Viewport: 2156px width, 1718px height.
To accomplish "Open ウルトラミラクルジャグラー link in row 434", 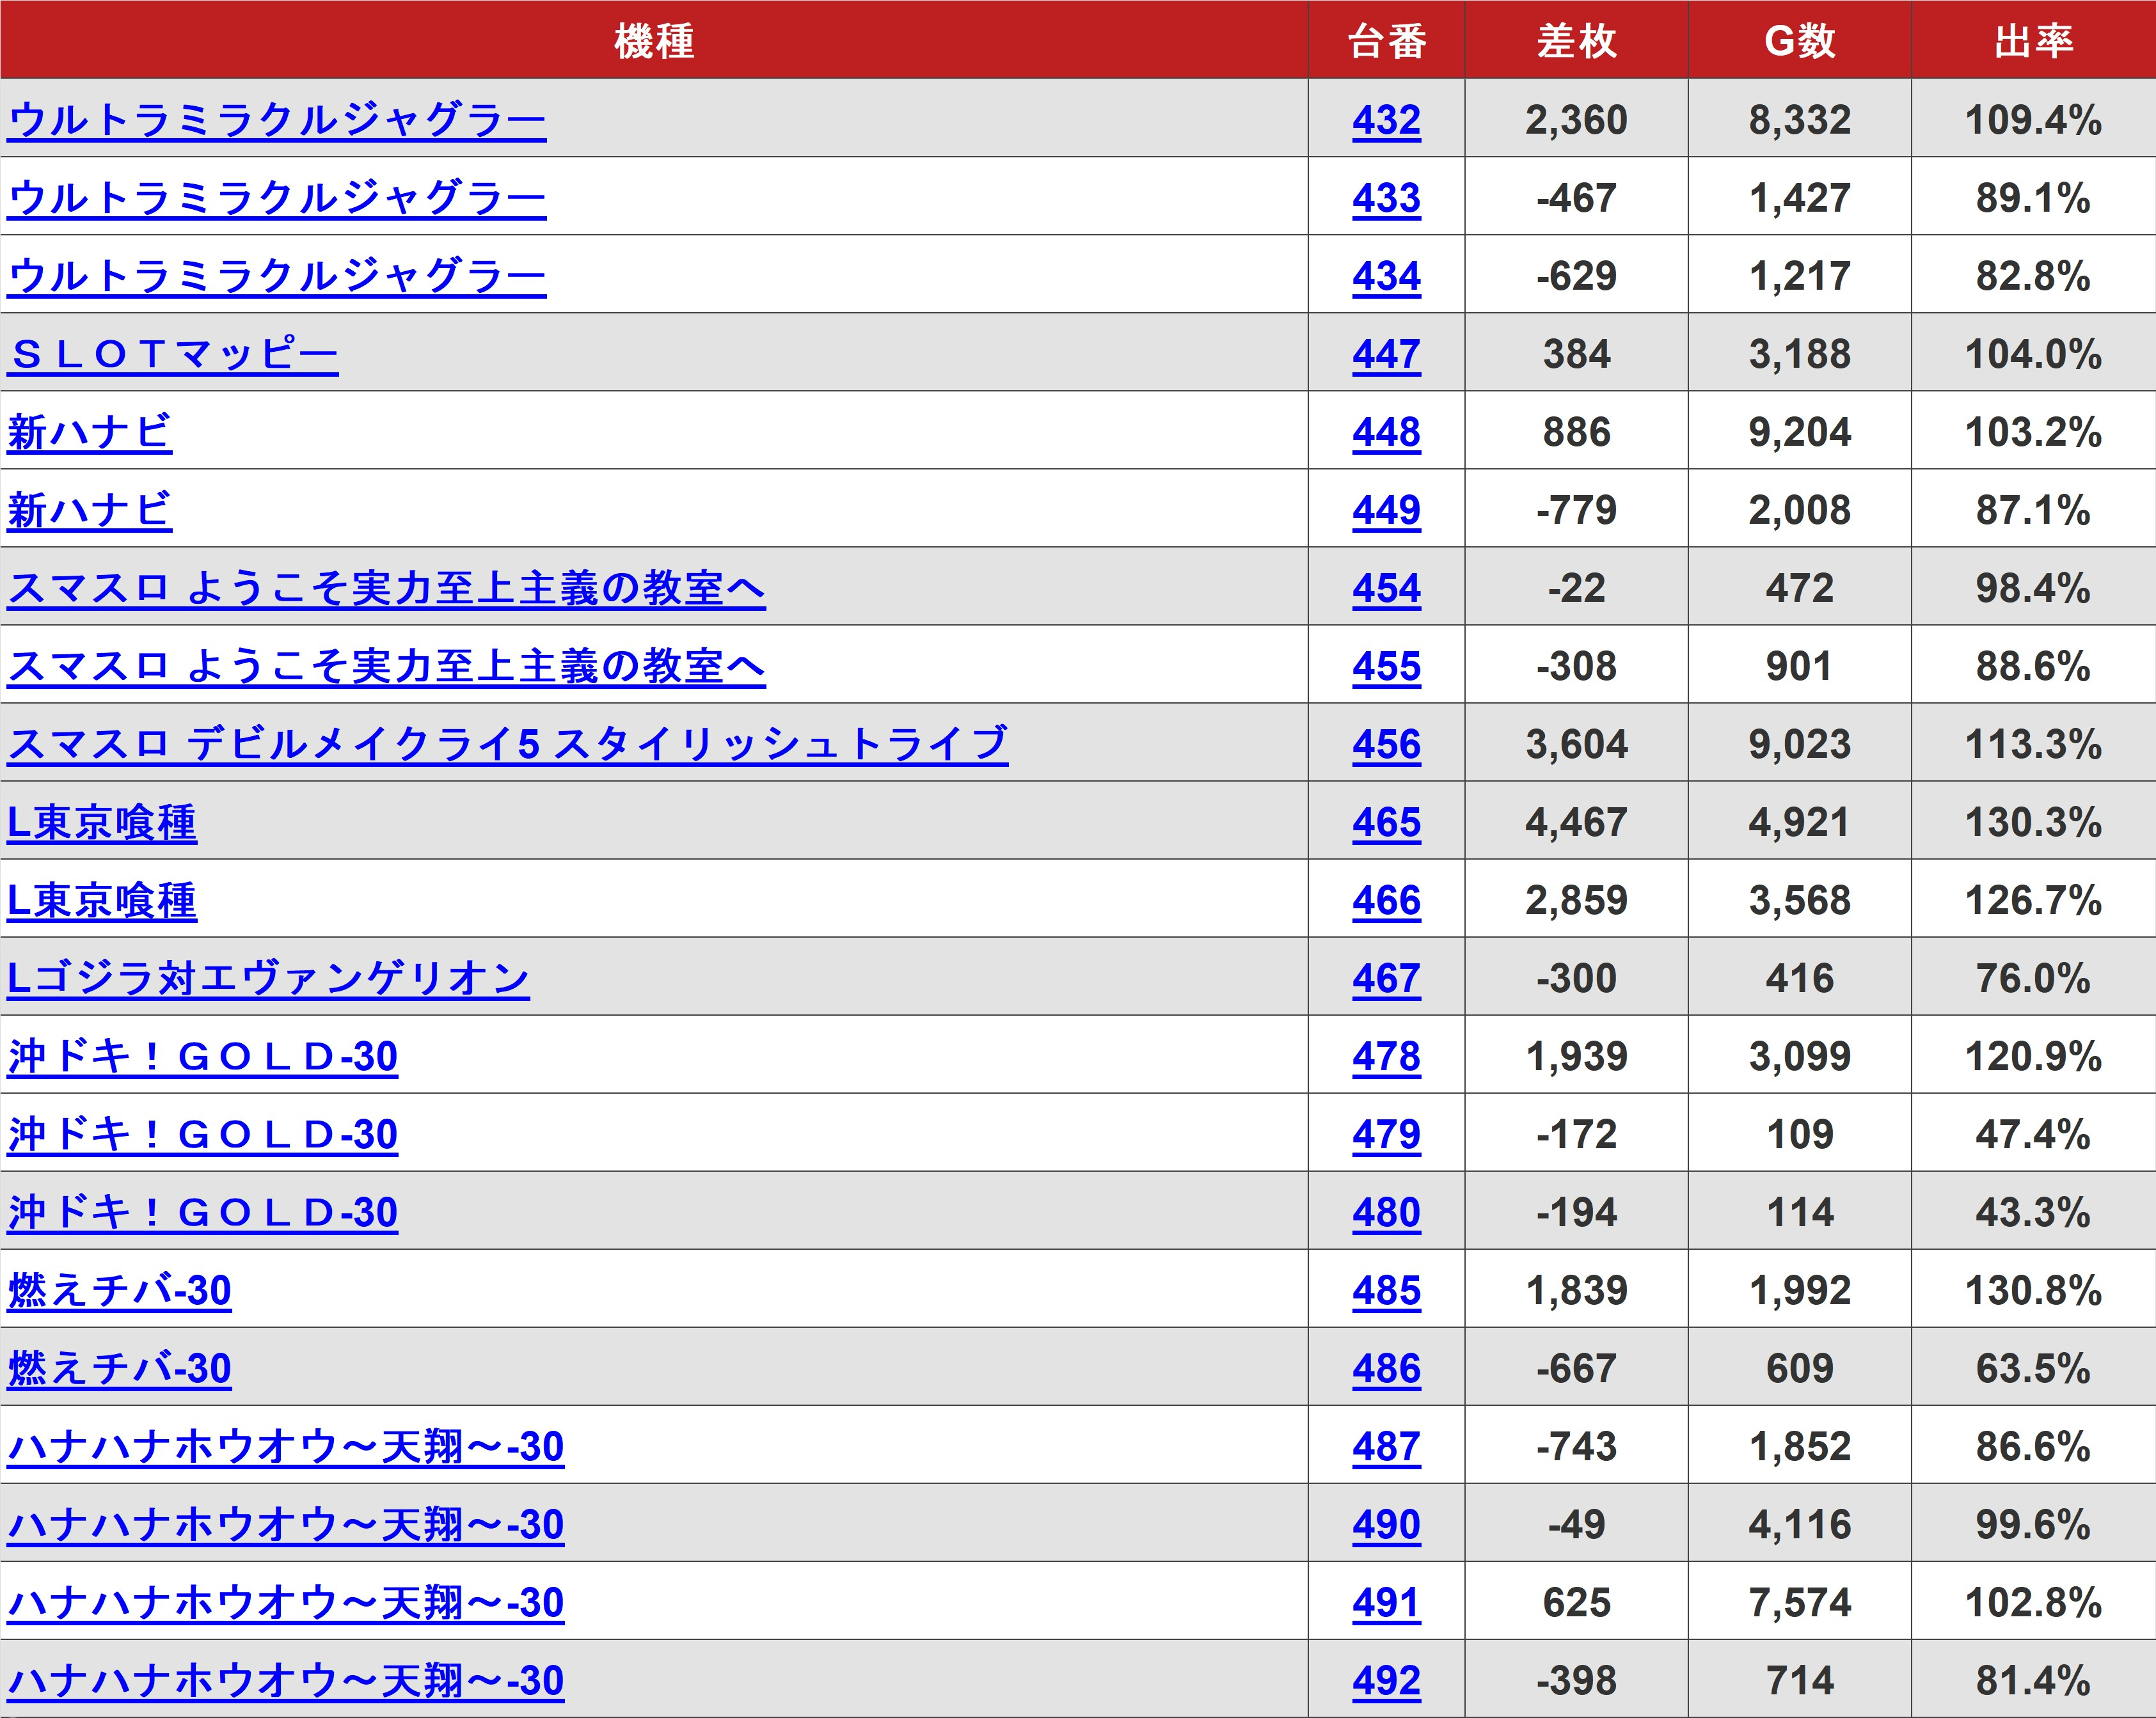I will click(x=277, y=276).
